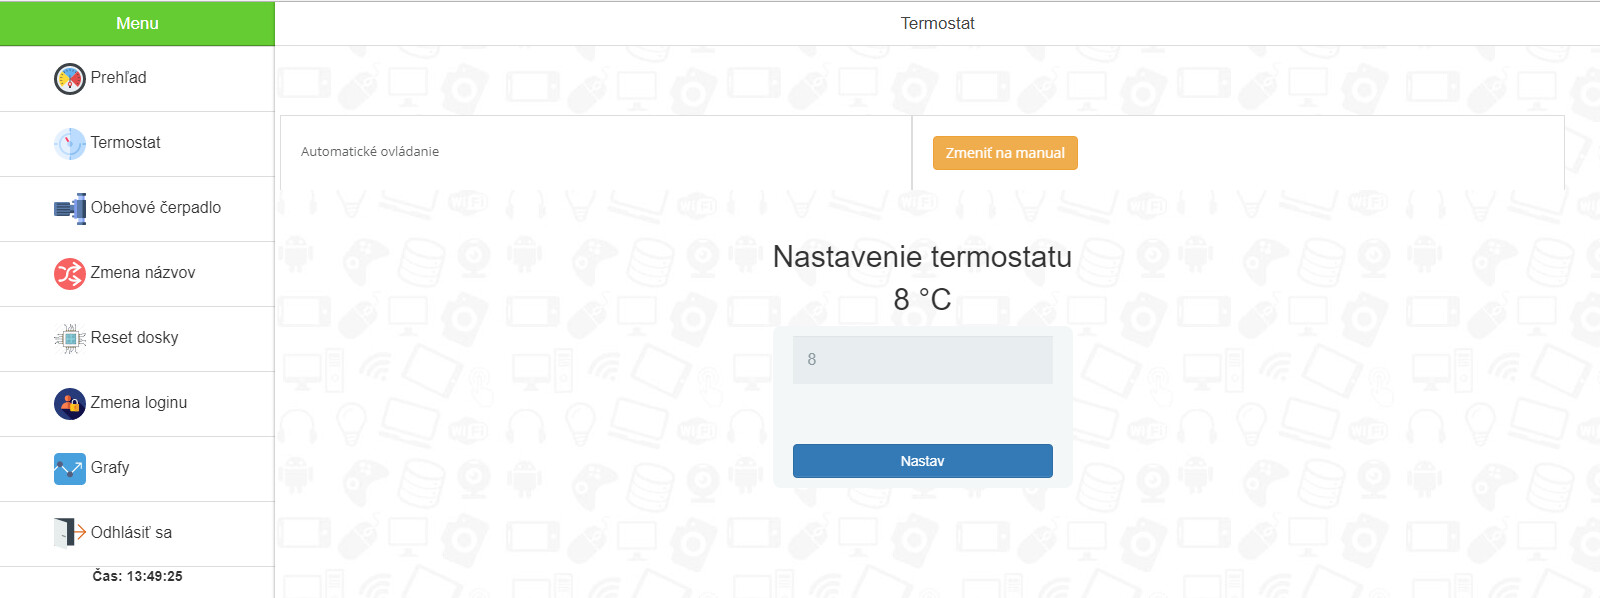Click the Termostat dial icon
1600x598 pixels.
click(x=70, y=143)
